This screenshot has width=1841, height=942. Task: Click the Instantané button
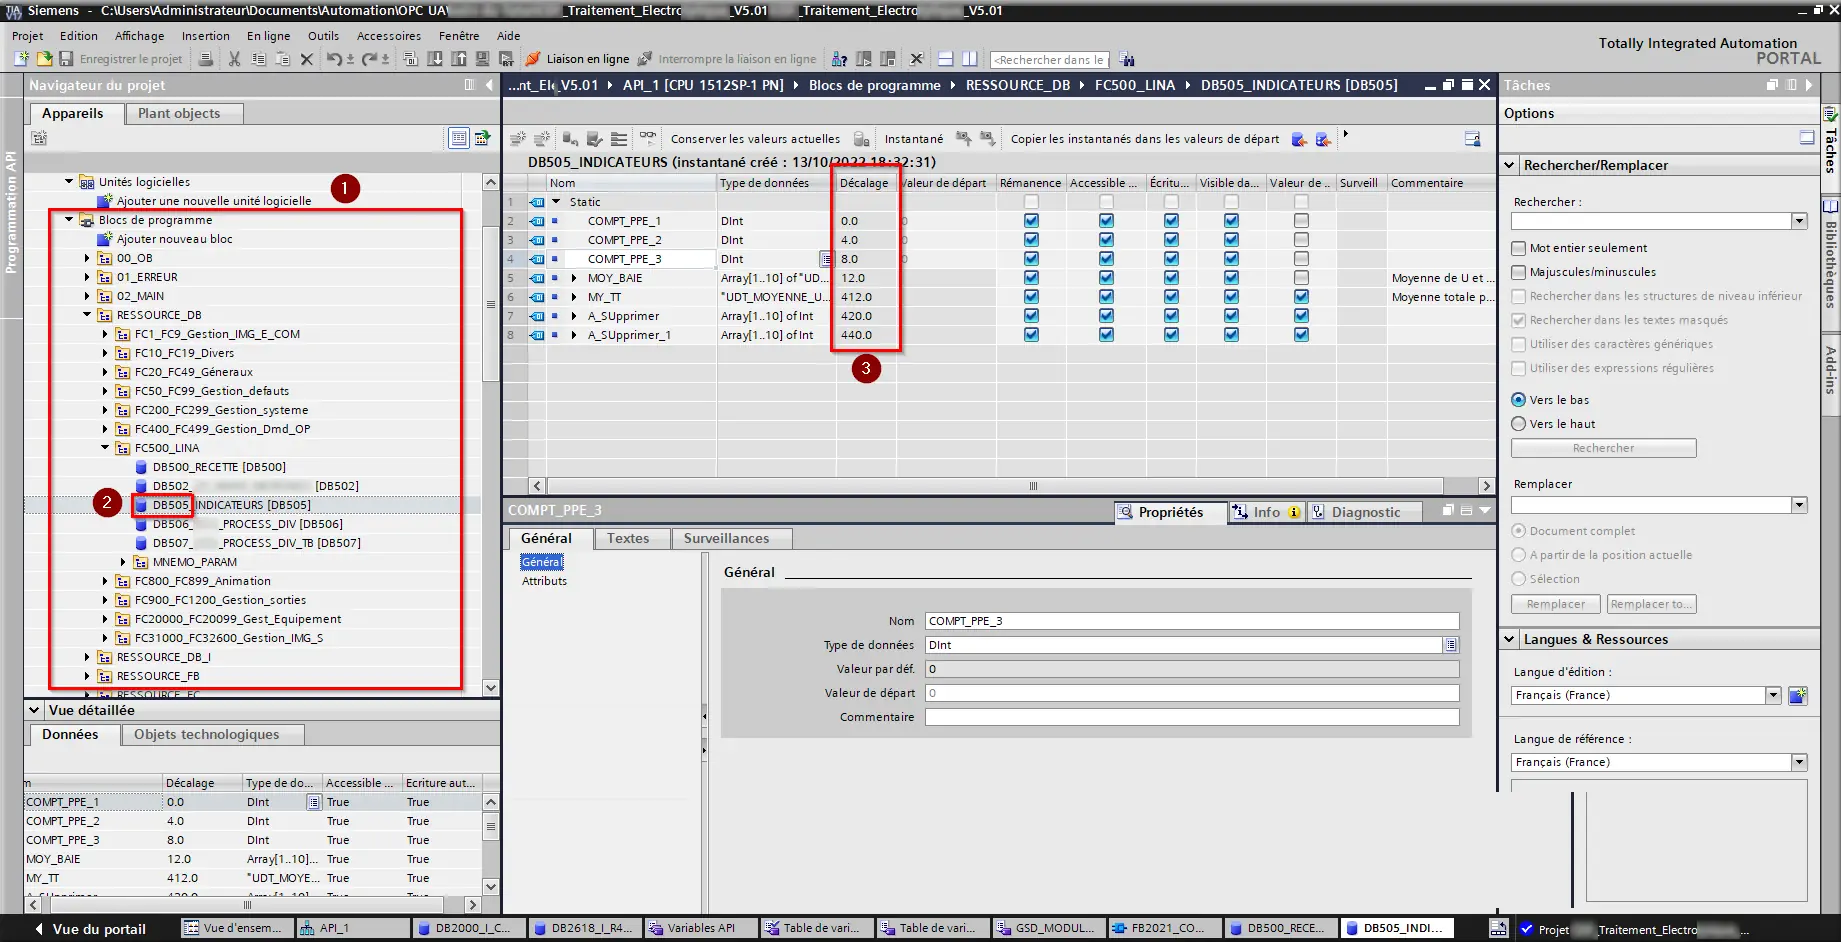(x=914, y=139)
